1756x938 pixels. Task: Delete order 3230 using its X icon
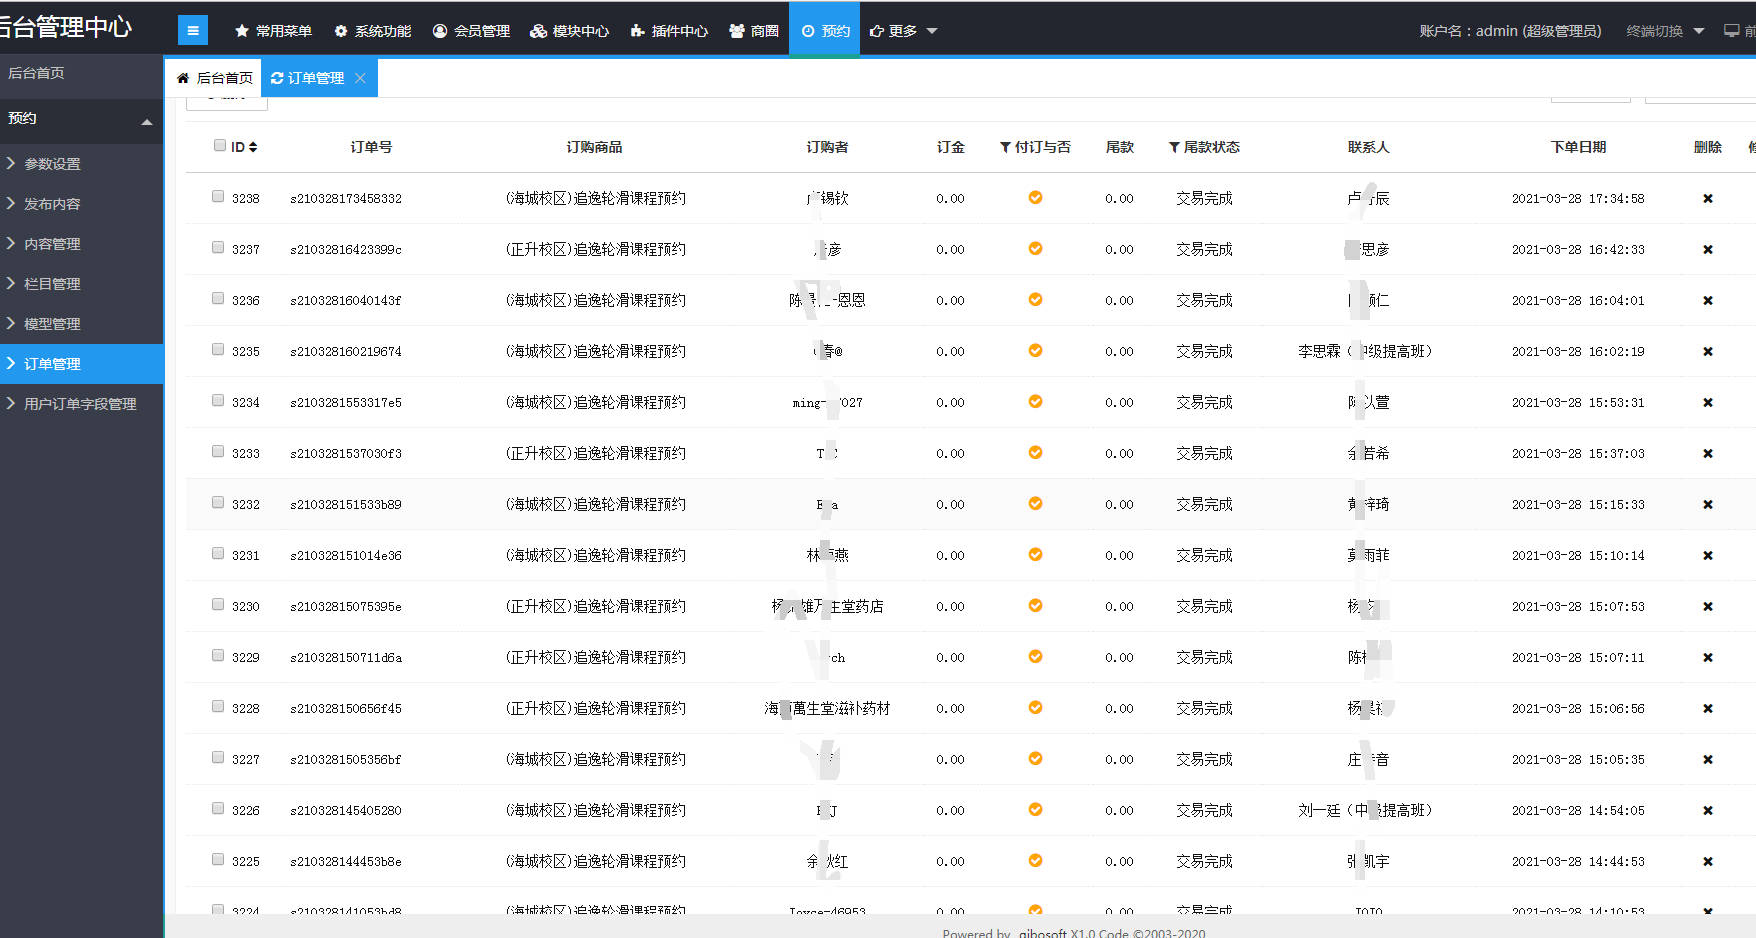click(x=1707, y=607)
